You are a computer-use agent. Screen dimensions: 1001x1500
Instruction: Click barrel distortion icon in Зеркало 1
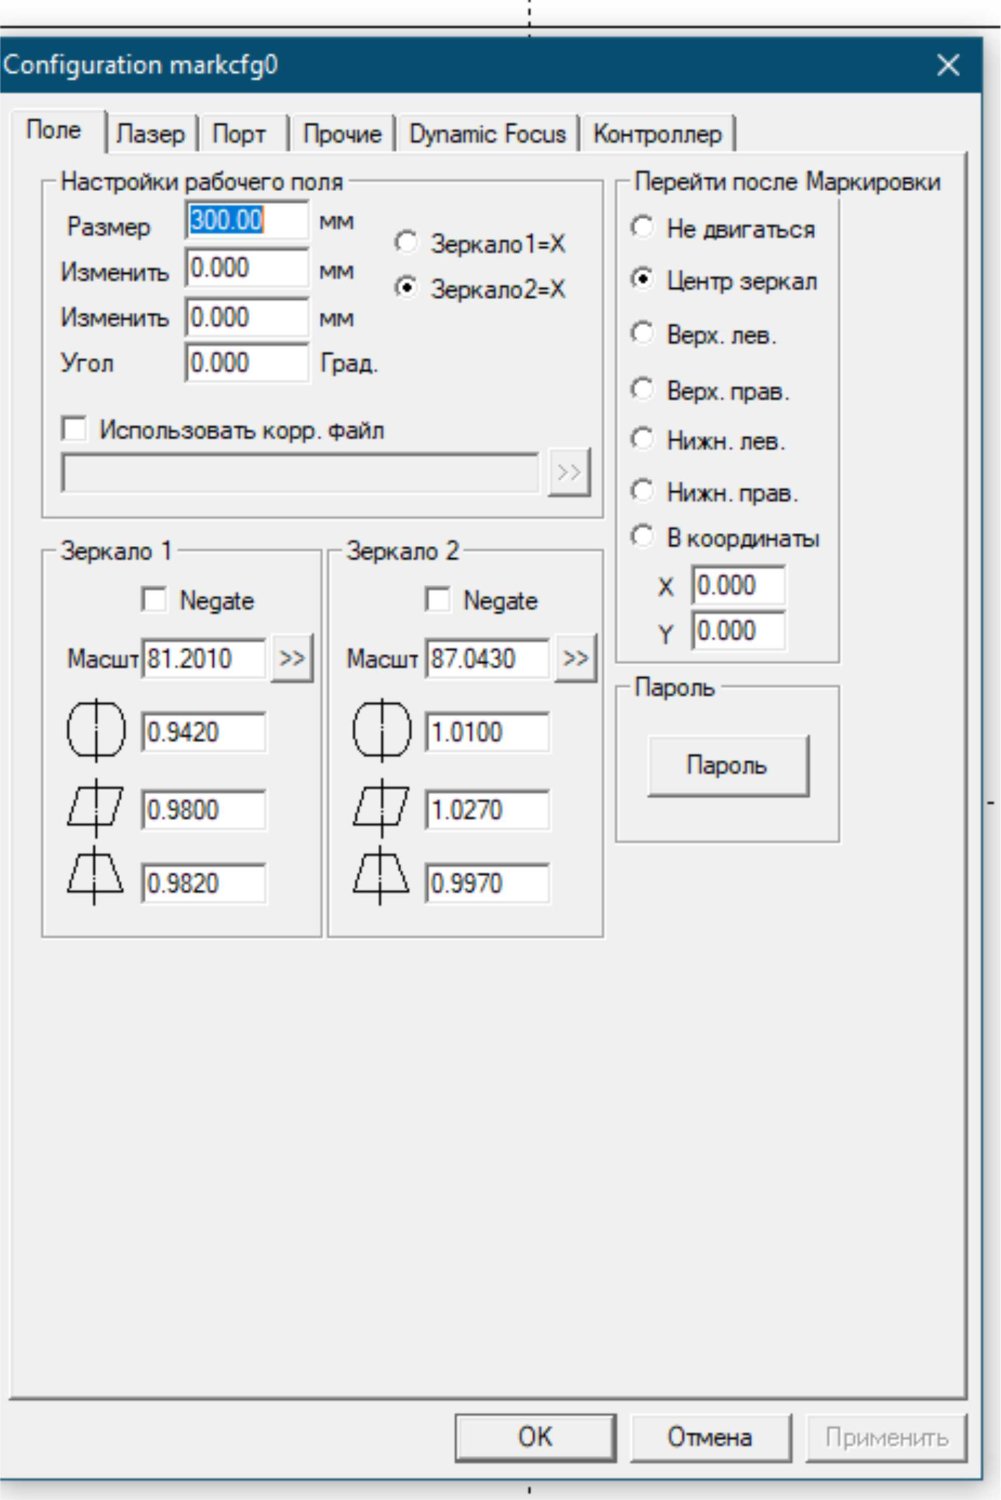click(96, 731)
